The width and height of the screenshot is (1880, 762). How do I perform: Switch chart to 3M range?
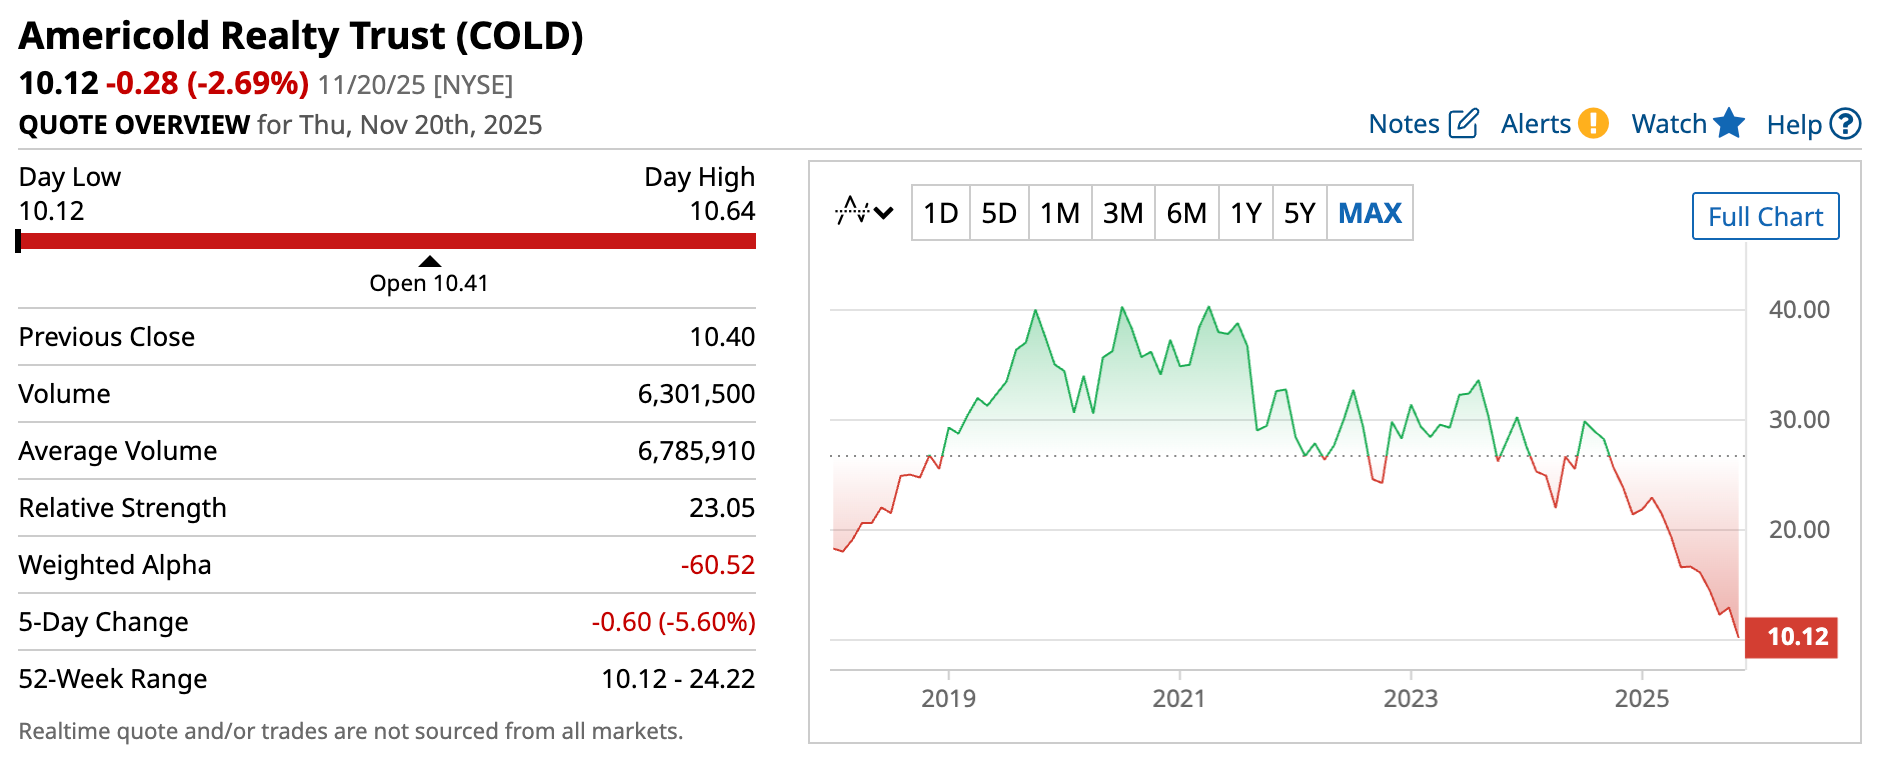[1122, 213]
